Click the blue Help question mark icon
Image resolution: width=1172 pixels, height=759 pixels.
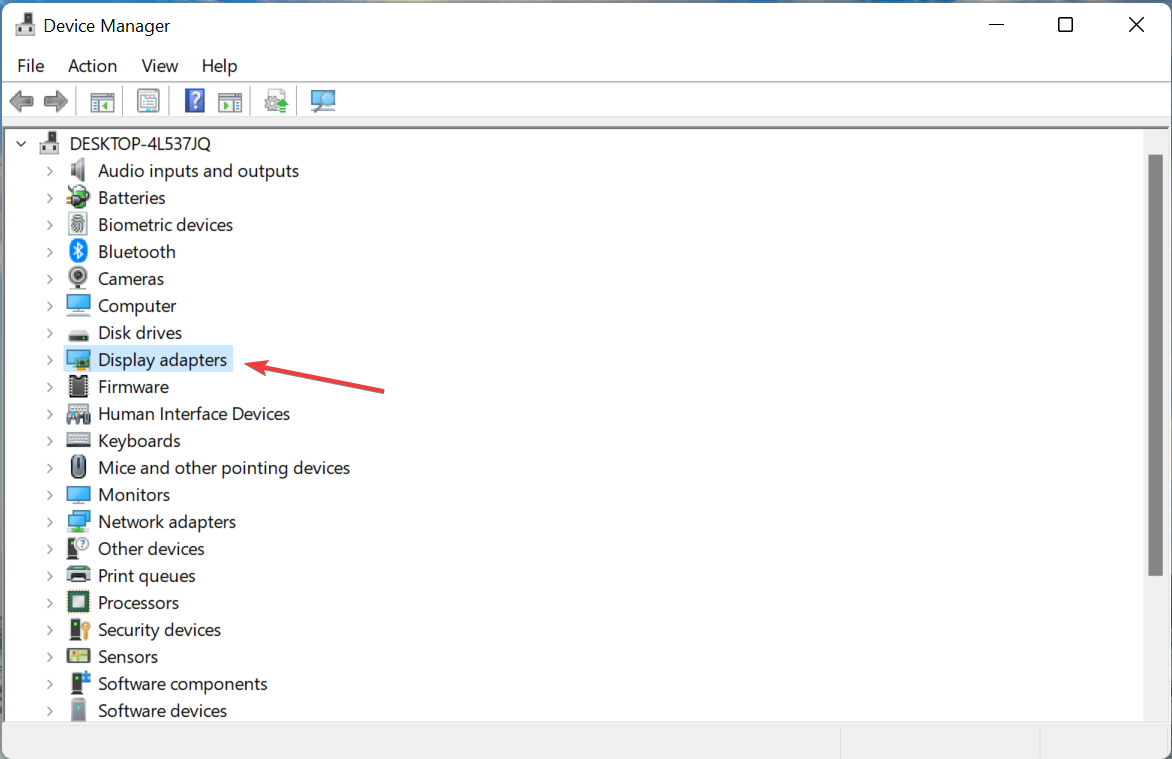194,101
